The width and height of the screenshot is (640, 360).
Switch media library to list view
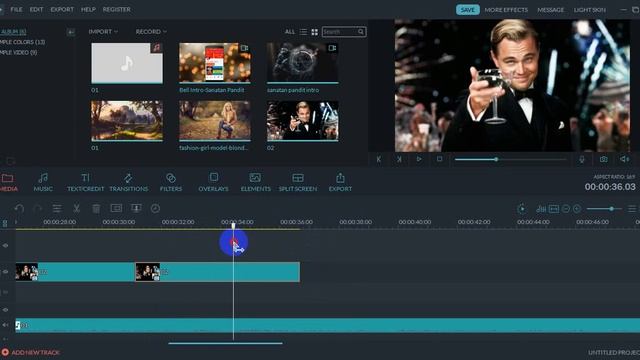pyautogui.click(x=303, y=31)
